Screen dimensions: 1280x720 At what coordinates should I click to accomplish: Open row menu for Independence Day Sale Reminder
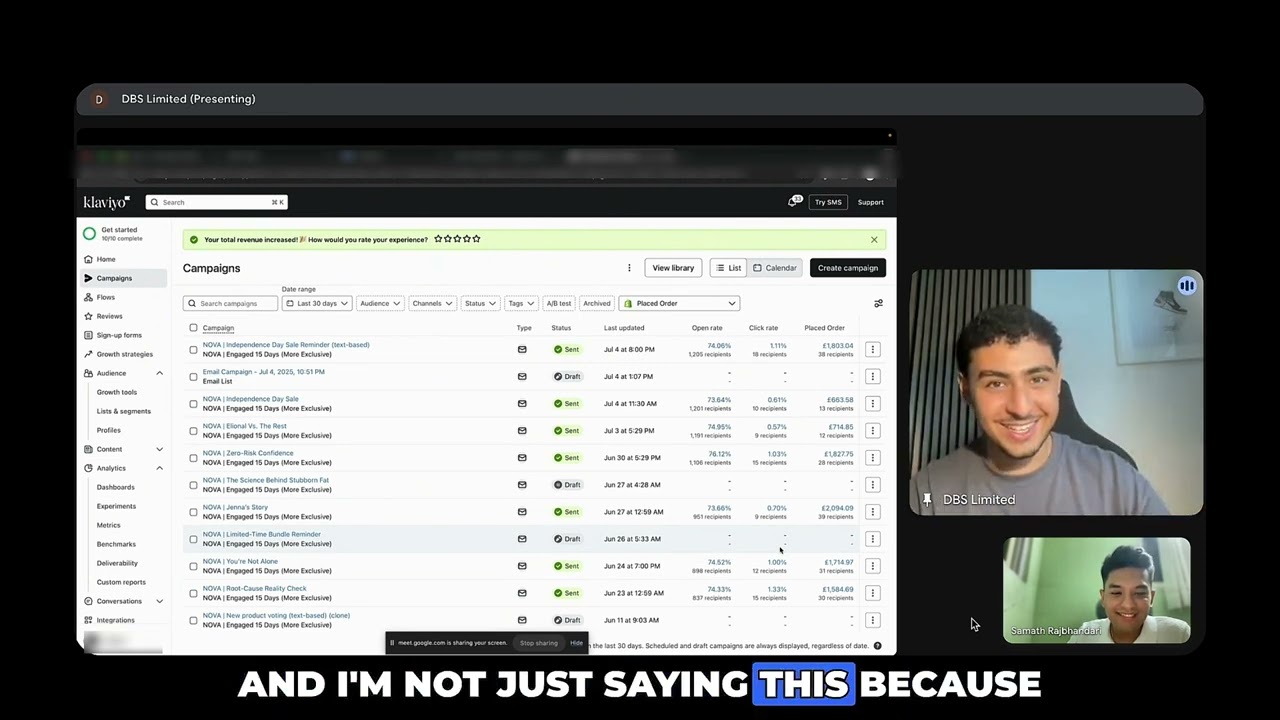point(872,349)
